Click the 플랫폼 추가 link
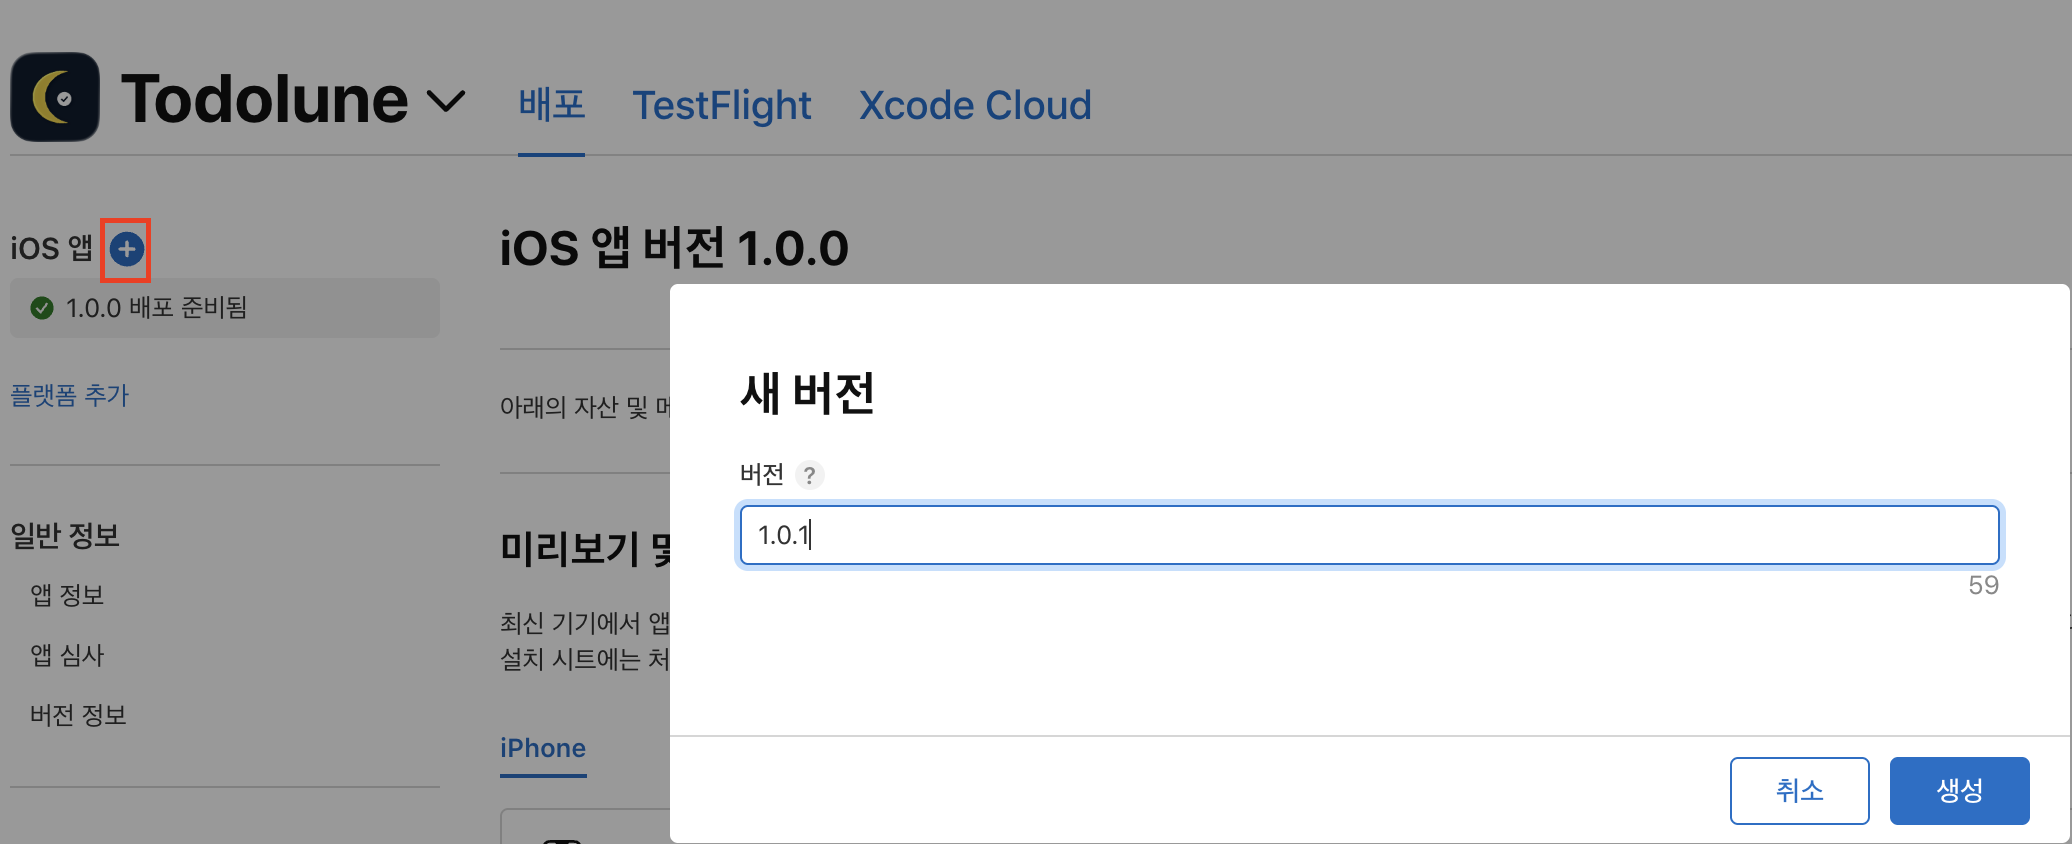The image size is (2072, 844). tap(70, 395)
